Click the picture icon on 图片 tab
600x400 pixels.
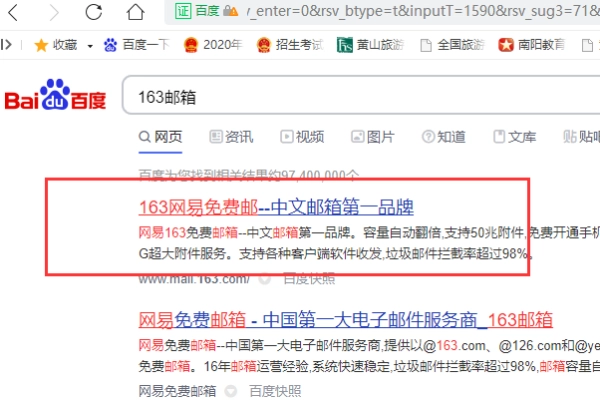click(x=357, y=137)
